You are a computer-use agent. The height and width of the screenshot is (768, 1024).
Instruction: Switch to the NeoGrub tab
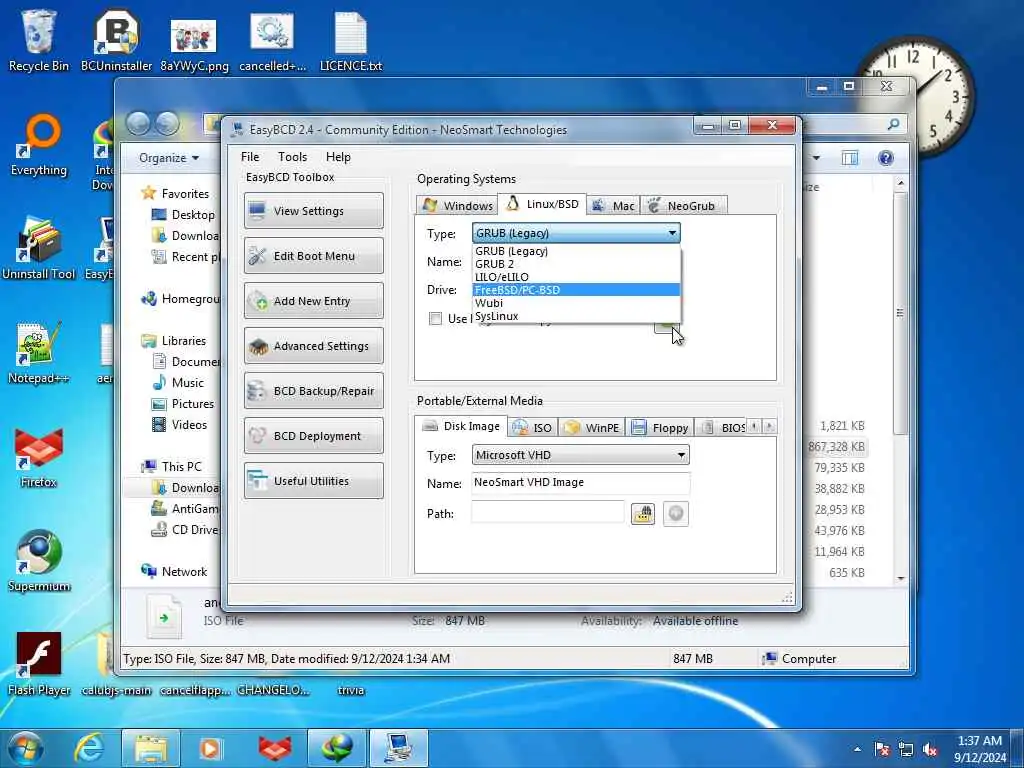click(683, 206)
